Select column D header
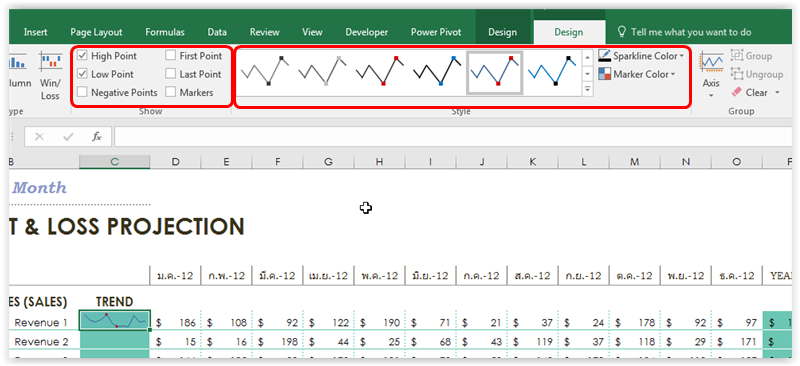Image resolution: width=800 pixels, height=366 pixels. click(176, 162)
